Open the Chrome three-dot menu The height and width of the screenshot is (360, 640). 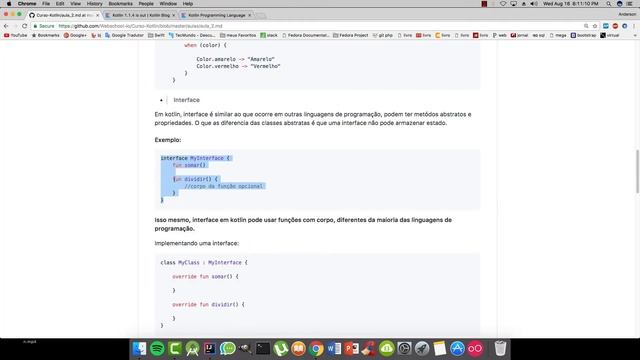pyautogui.click(x=634, y=26)
